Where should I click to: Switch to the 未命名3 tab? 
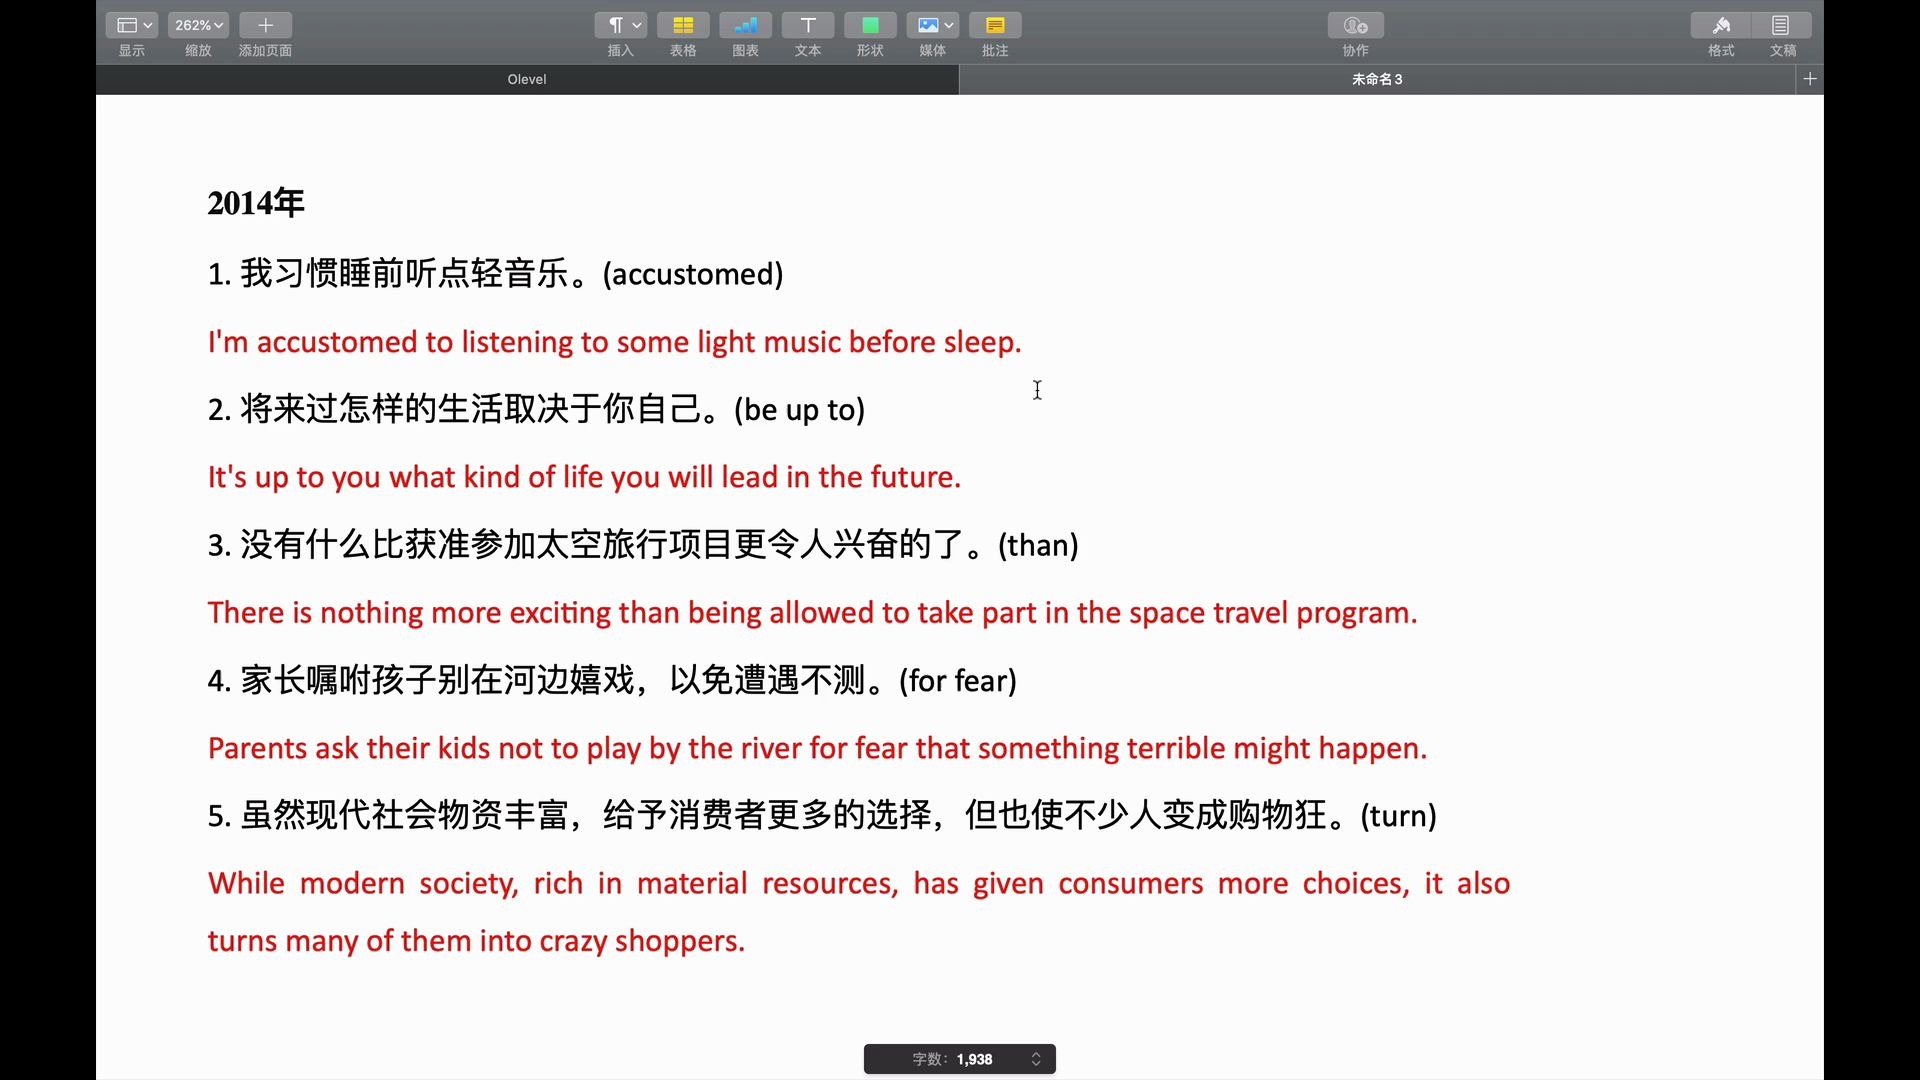pos(1377,79)
